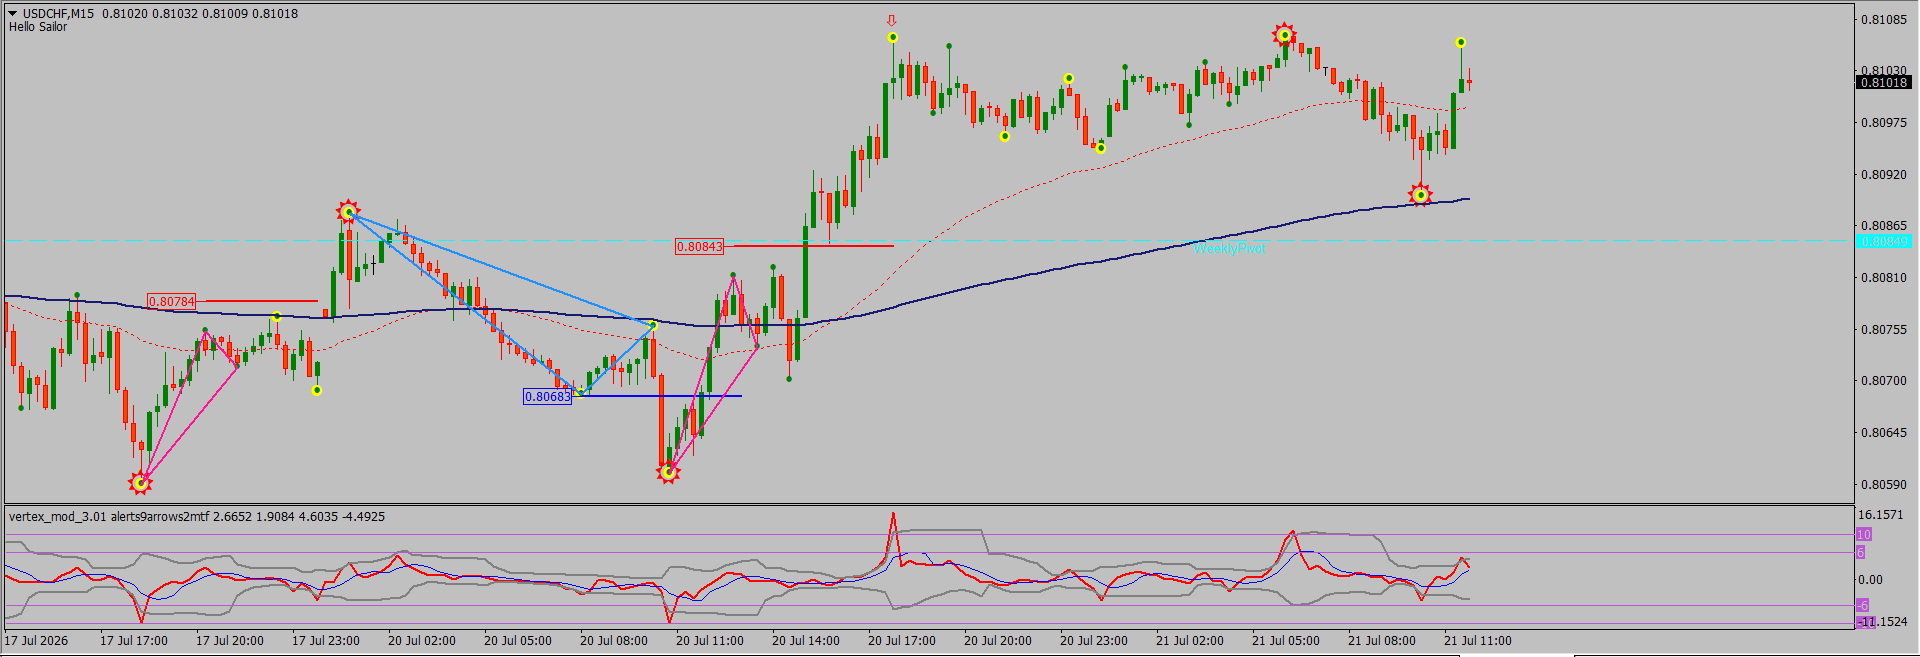Click the red 0.80843 price label
This screenshot has width=1920, height=657.
click(x=699, y=246)
